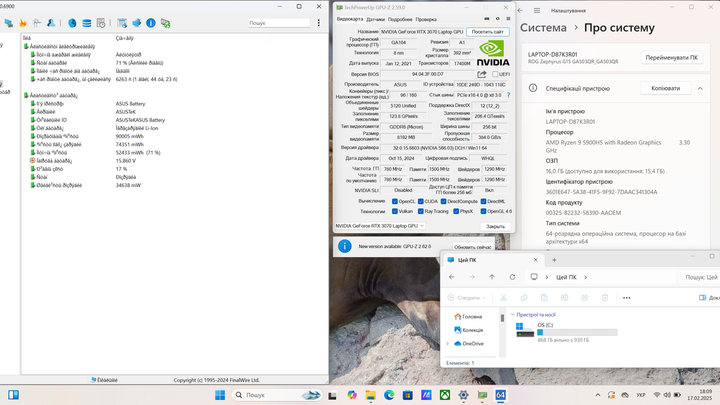Image resolution: width=720 pixels, height=405 pixels.
Task: Click Система breadcrumb in Settings
Action: point(543,28)
